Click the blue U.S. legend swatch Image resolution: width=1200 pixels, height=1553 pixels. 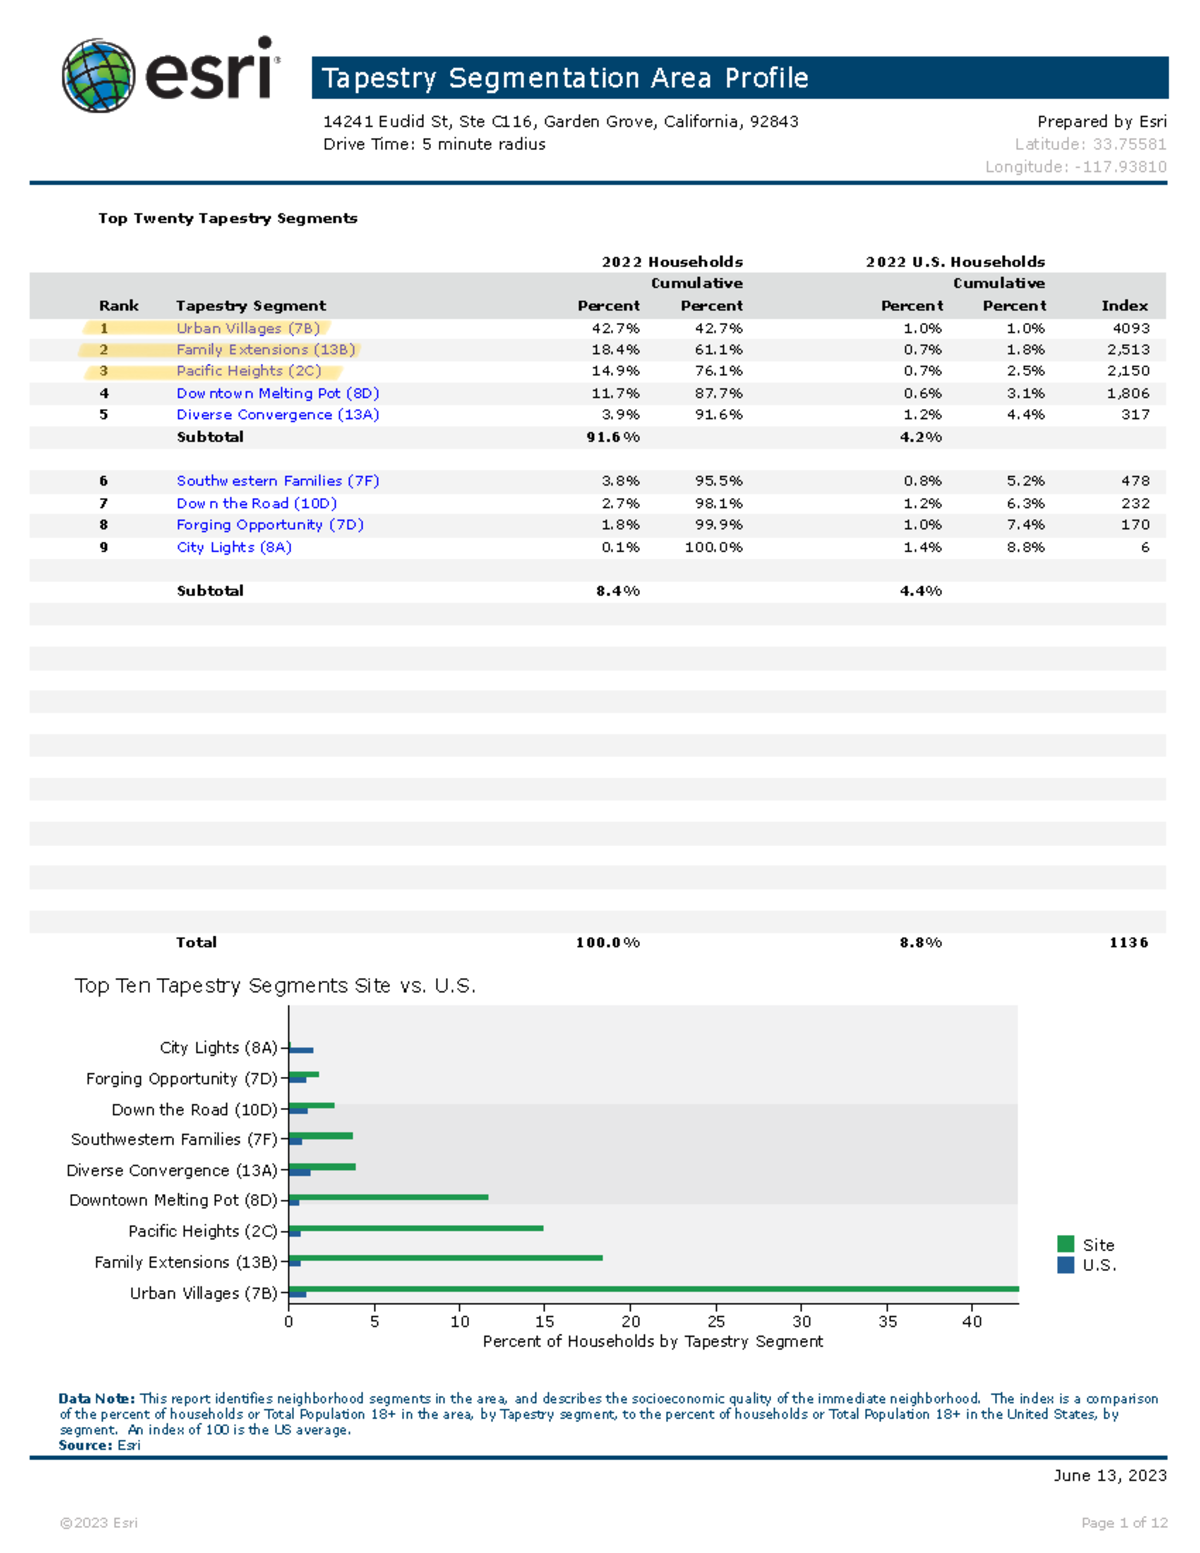(x=1065, y=1265)
